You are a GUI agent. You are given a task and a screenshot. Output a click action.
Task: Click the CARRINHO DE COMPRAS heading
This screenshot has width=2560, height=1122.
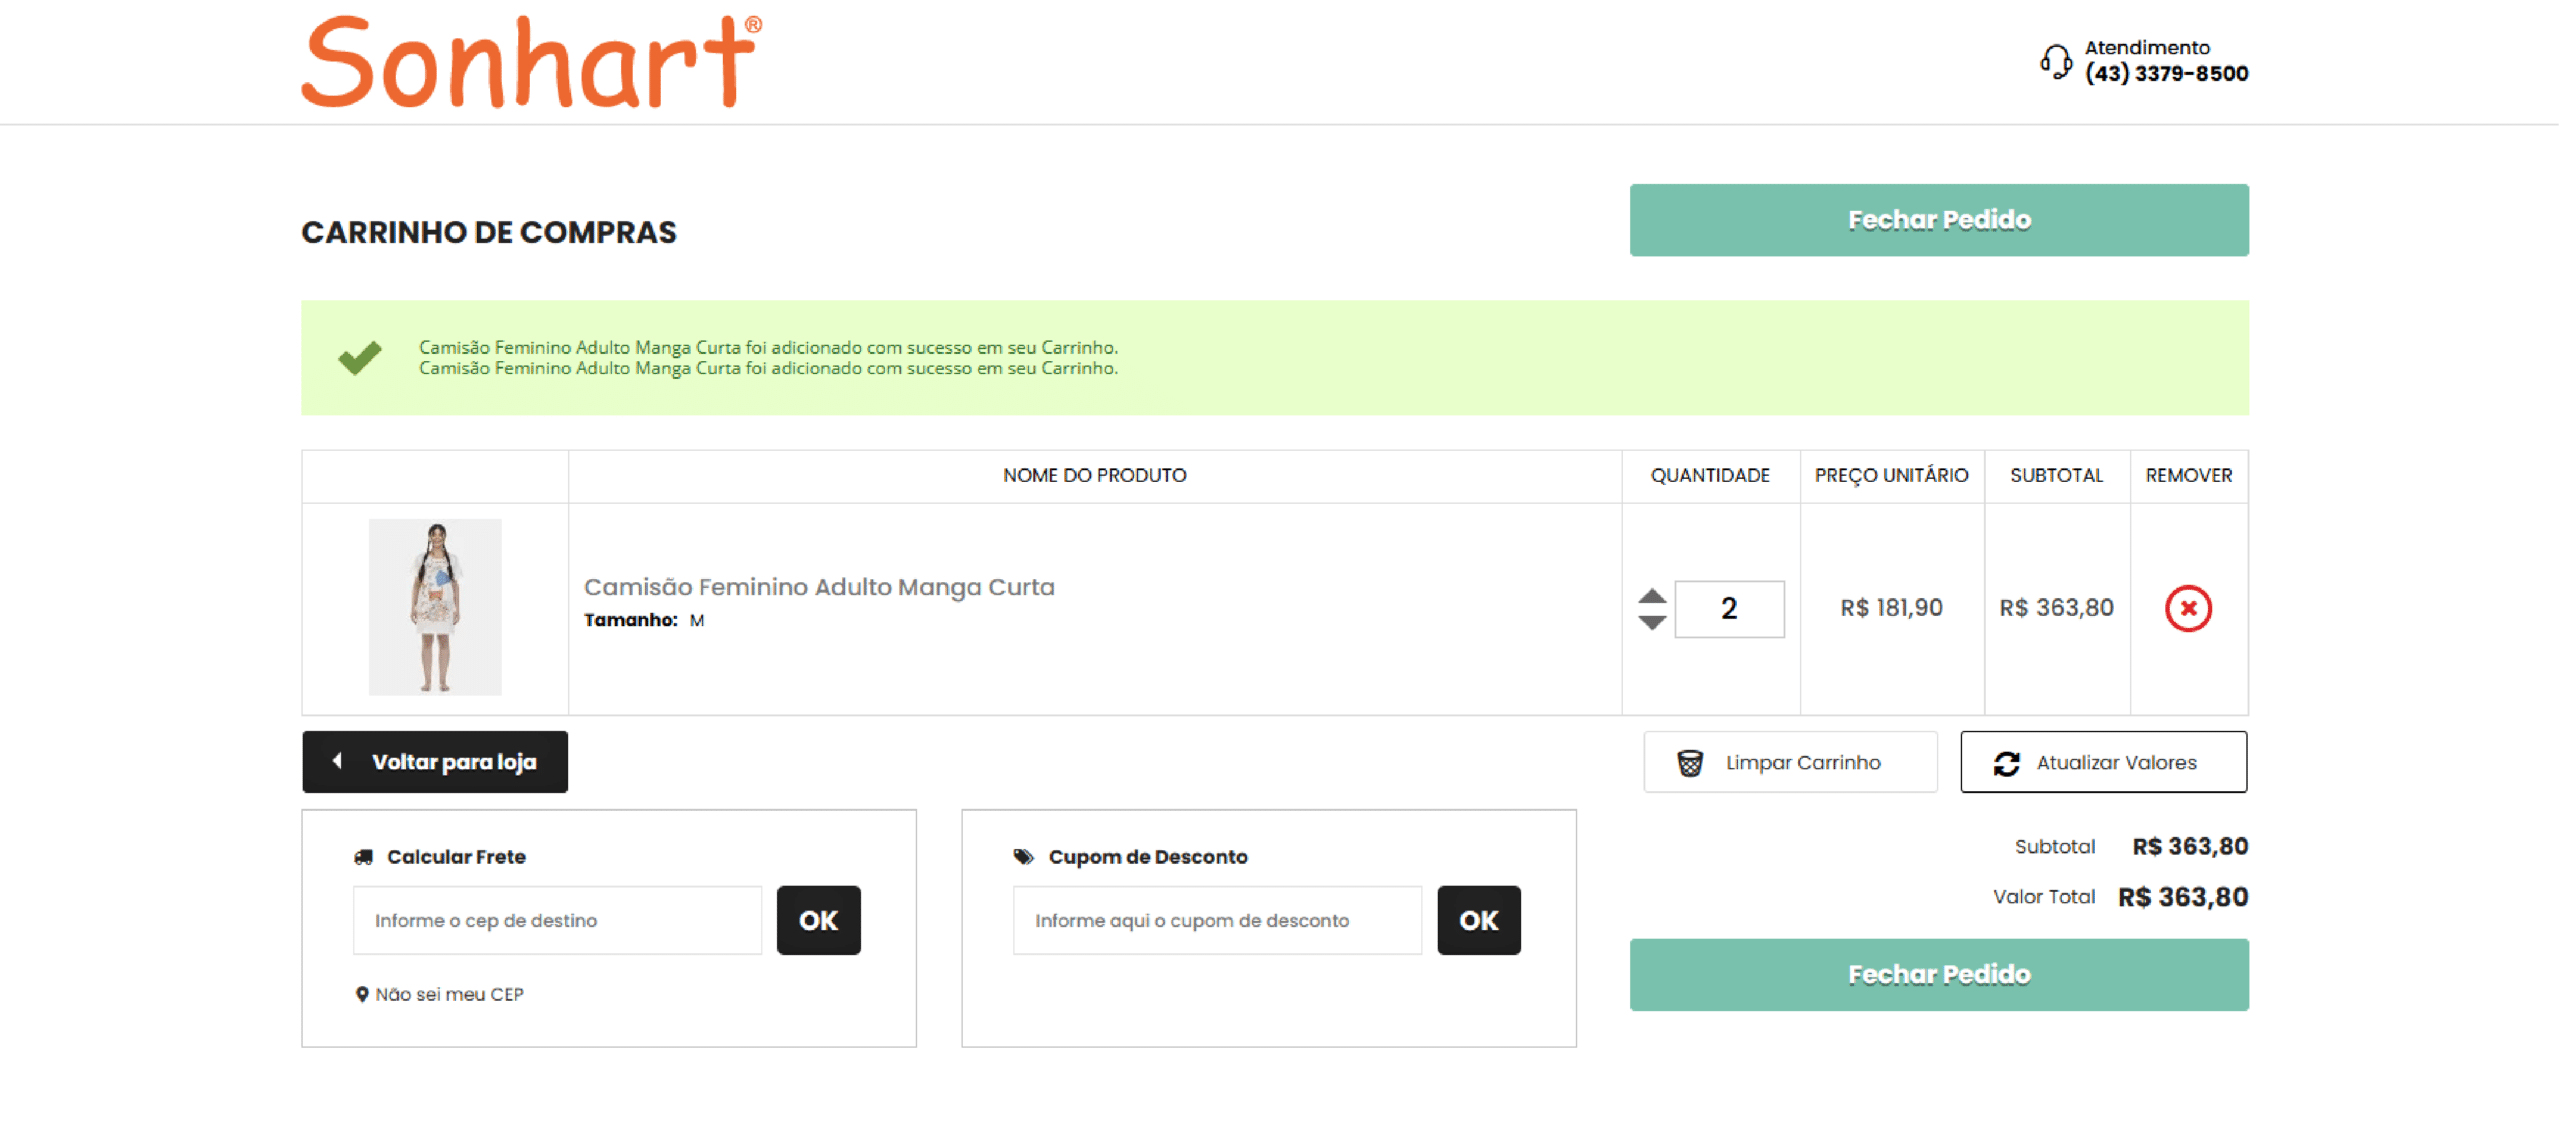click(489, 232)
